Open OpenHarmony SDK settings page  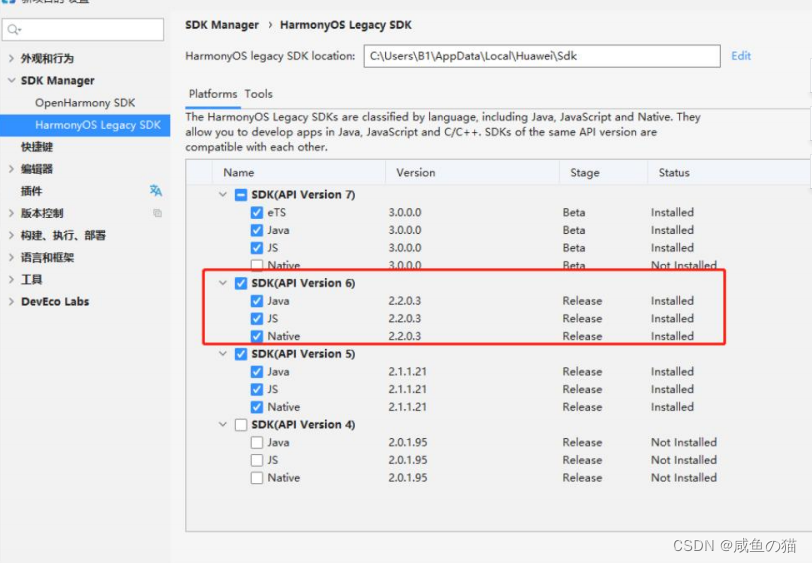point(85,103)
